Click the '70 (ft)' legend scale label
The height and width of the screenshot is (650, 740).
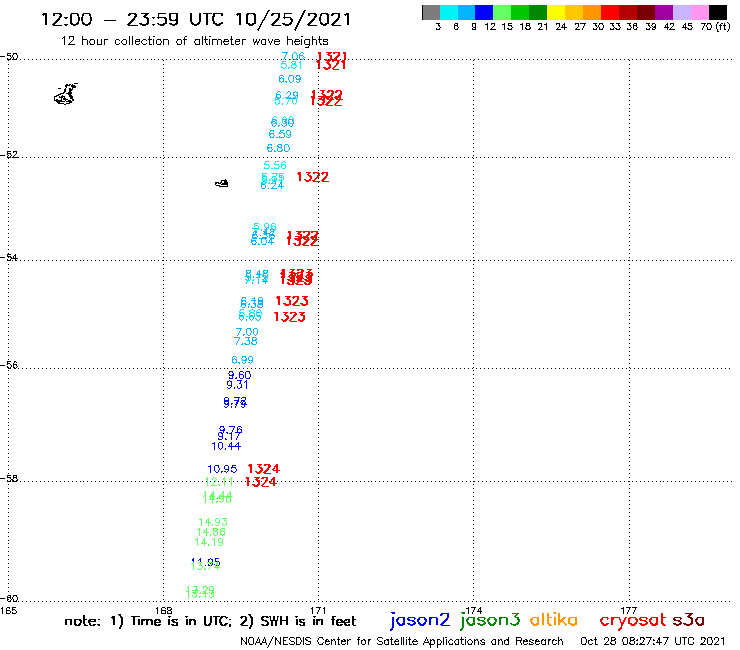(x=715, y=27)
